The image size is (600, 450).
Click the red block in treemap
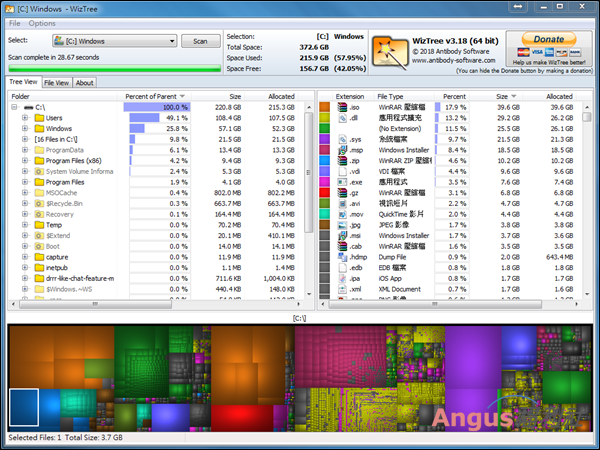point(242,418)
